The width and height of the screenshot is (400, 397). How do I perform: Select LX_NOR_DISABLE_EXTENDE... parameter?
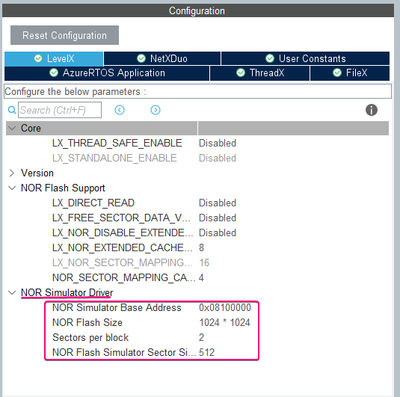pyautogui.click(x=123, y=233)
